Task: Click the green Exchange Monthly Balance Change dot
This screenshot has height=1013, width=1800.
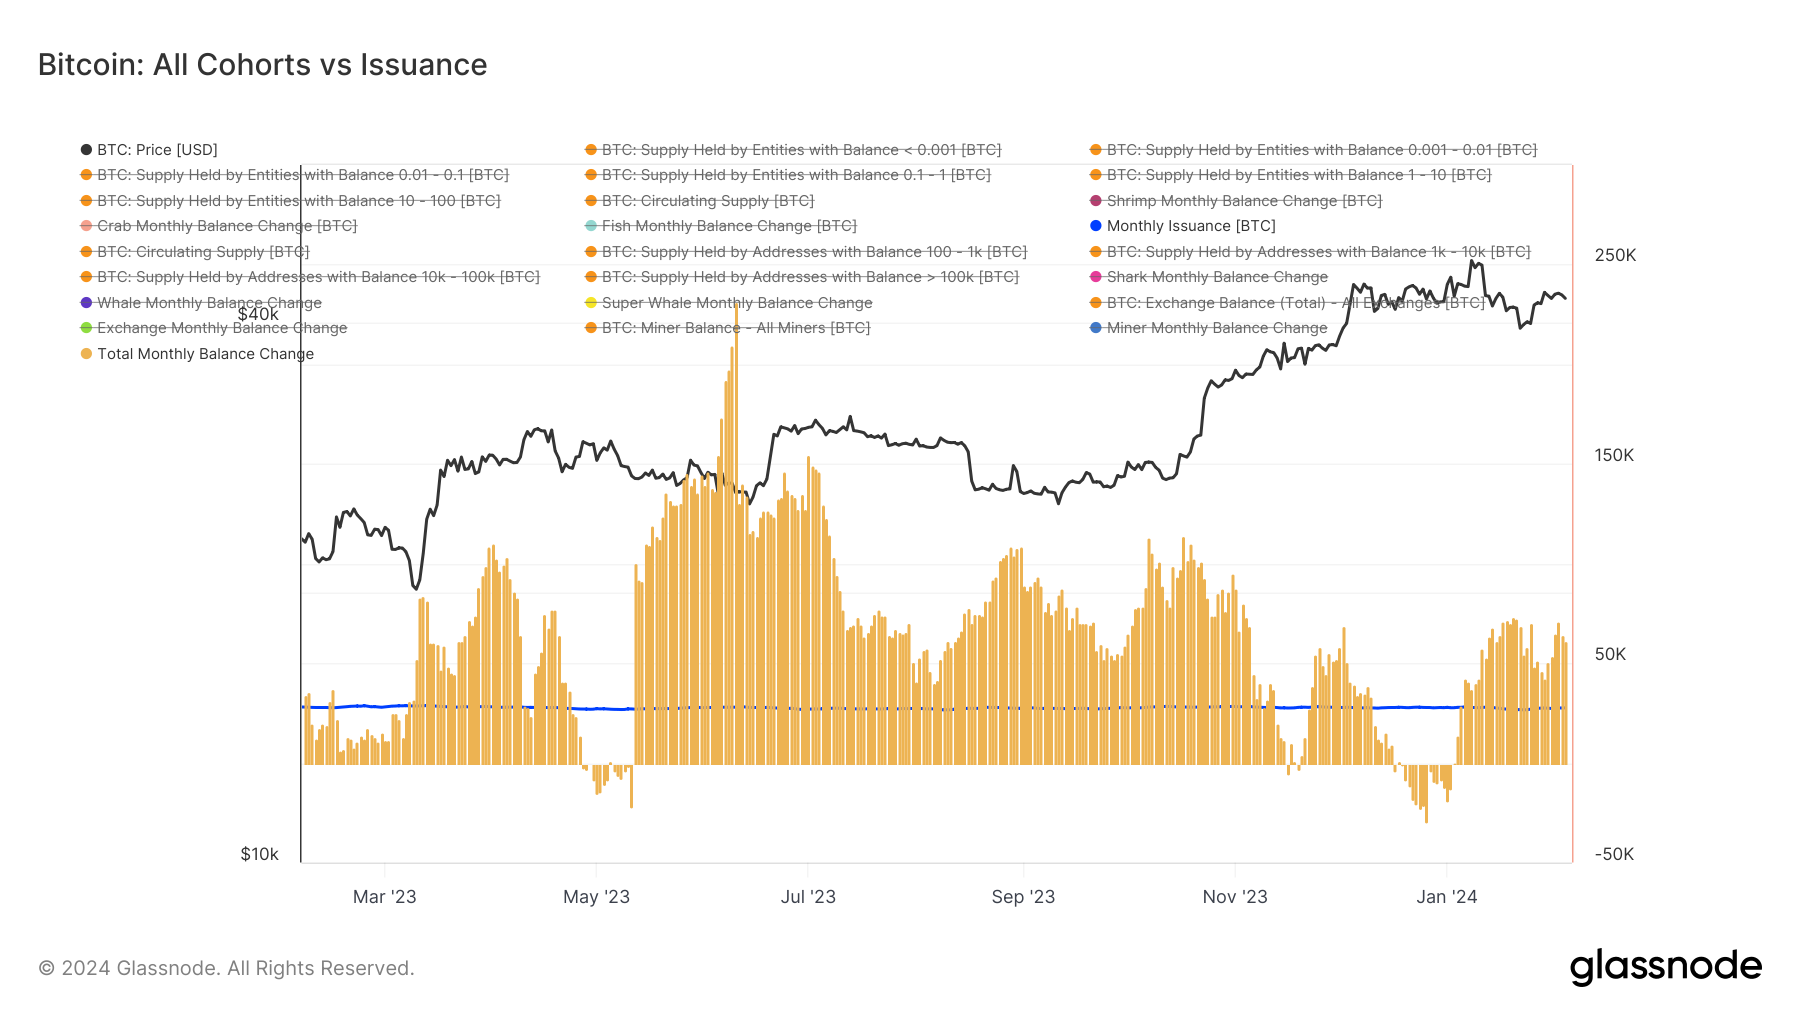Action: (x=86, y=328)
